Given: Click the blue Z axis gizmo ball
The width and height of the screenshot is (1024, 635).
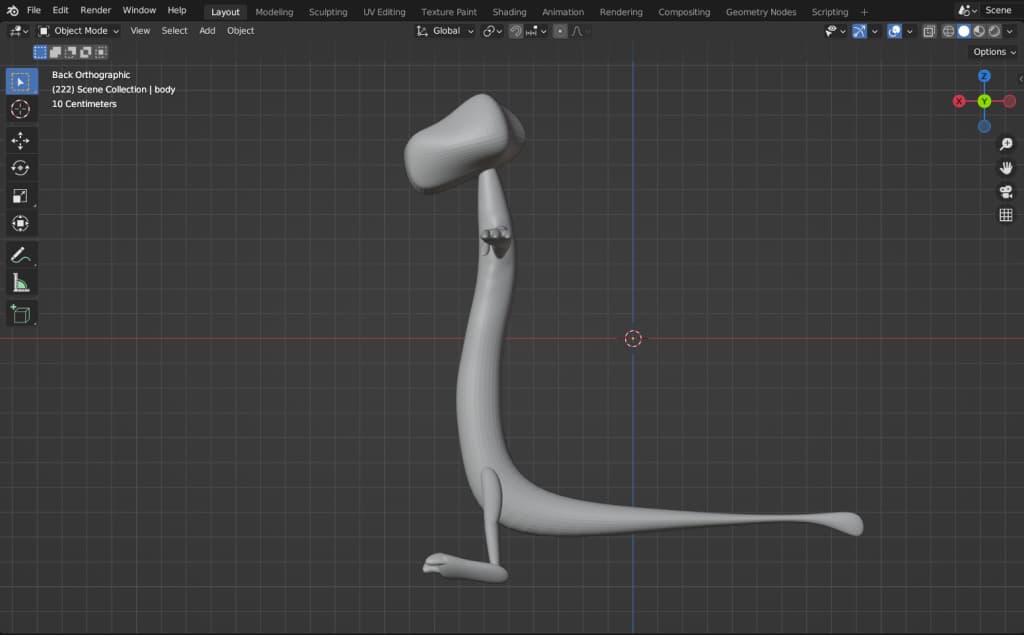Looking at the screenshot, I should pyautogui.click(x=984, y=76).
